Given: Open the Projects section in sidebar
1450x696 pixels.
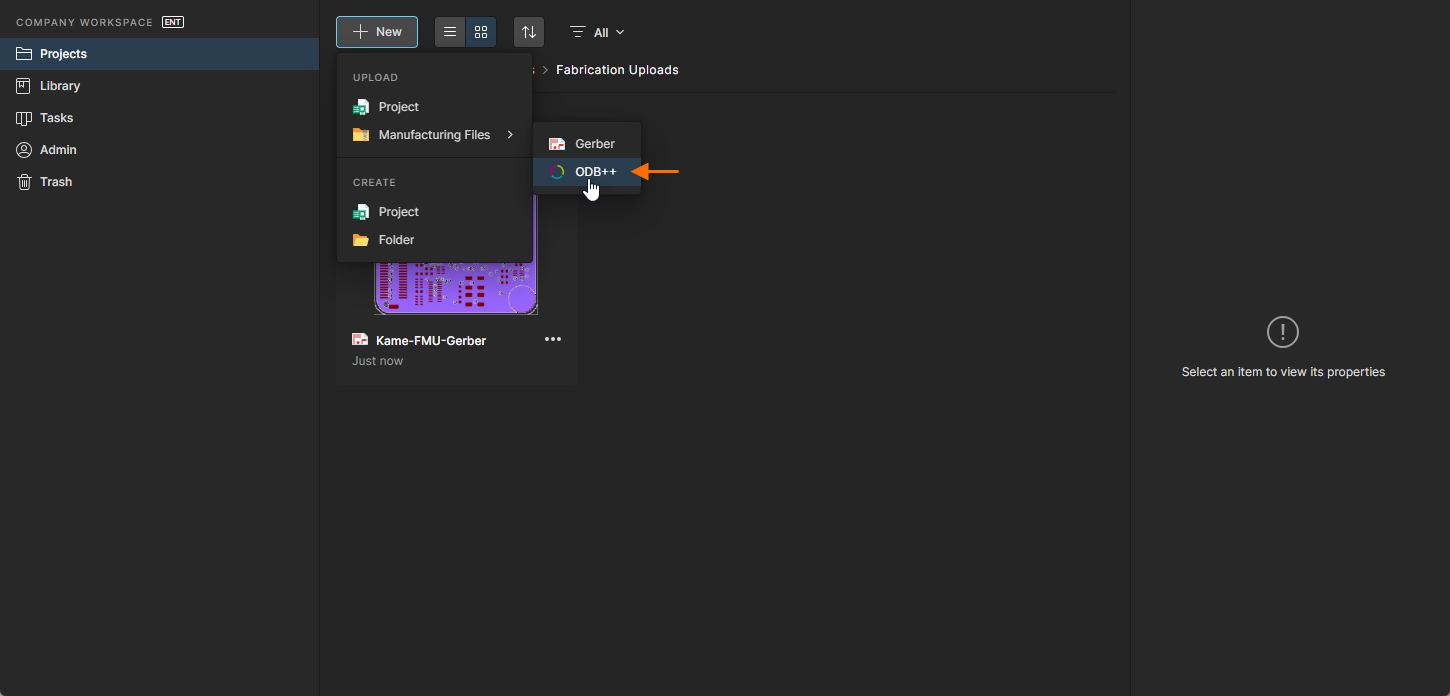Looking at the screenshot, I should coord(159,54).
